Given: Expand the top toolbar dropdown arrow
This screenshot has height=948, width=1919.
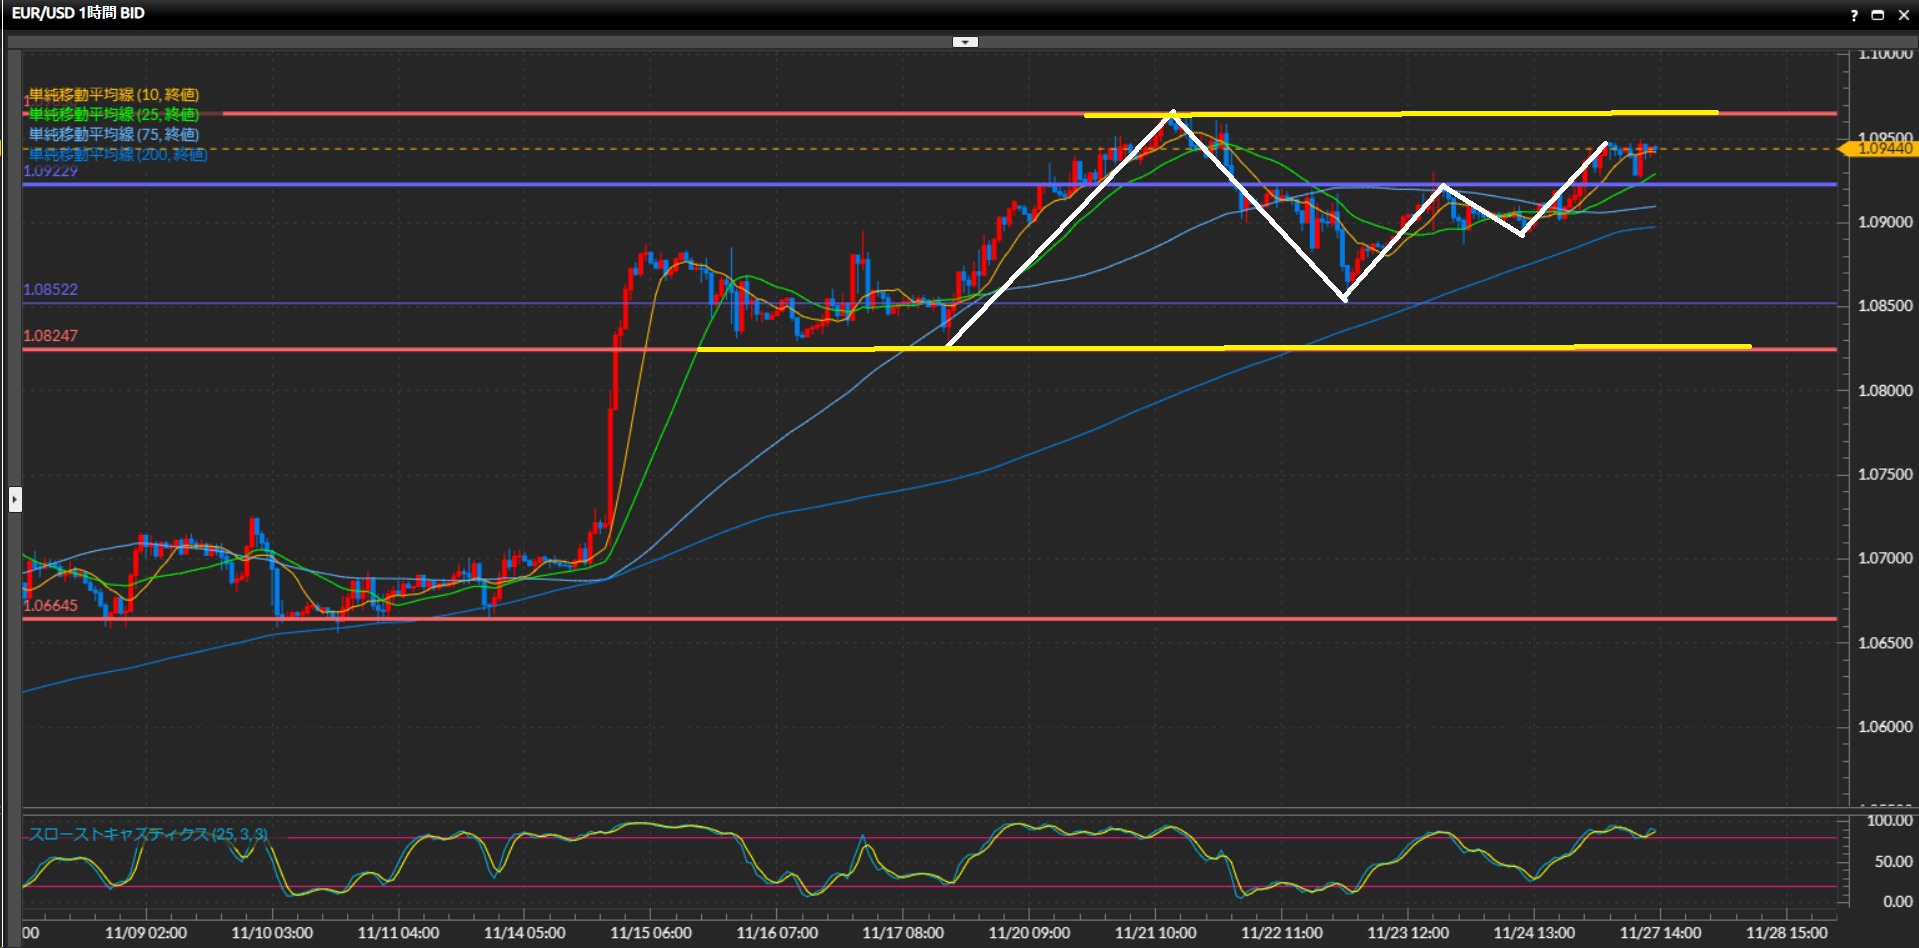Looking at the screenshot, I should click(965, 42).
